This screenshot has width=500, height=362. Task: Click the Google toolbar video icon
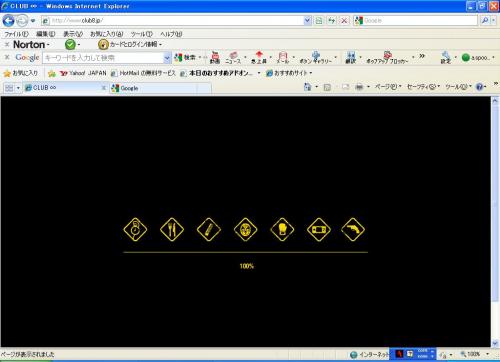point(215,57)
